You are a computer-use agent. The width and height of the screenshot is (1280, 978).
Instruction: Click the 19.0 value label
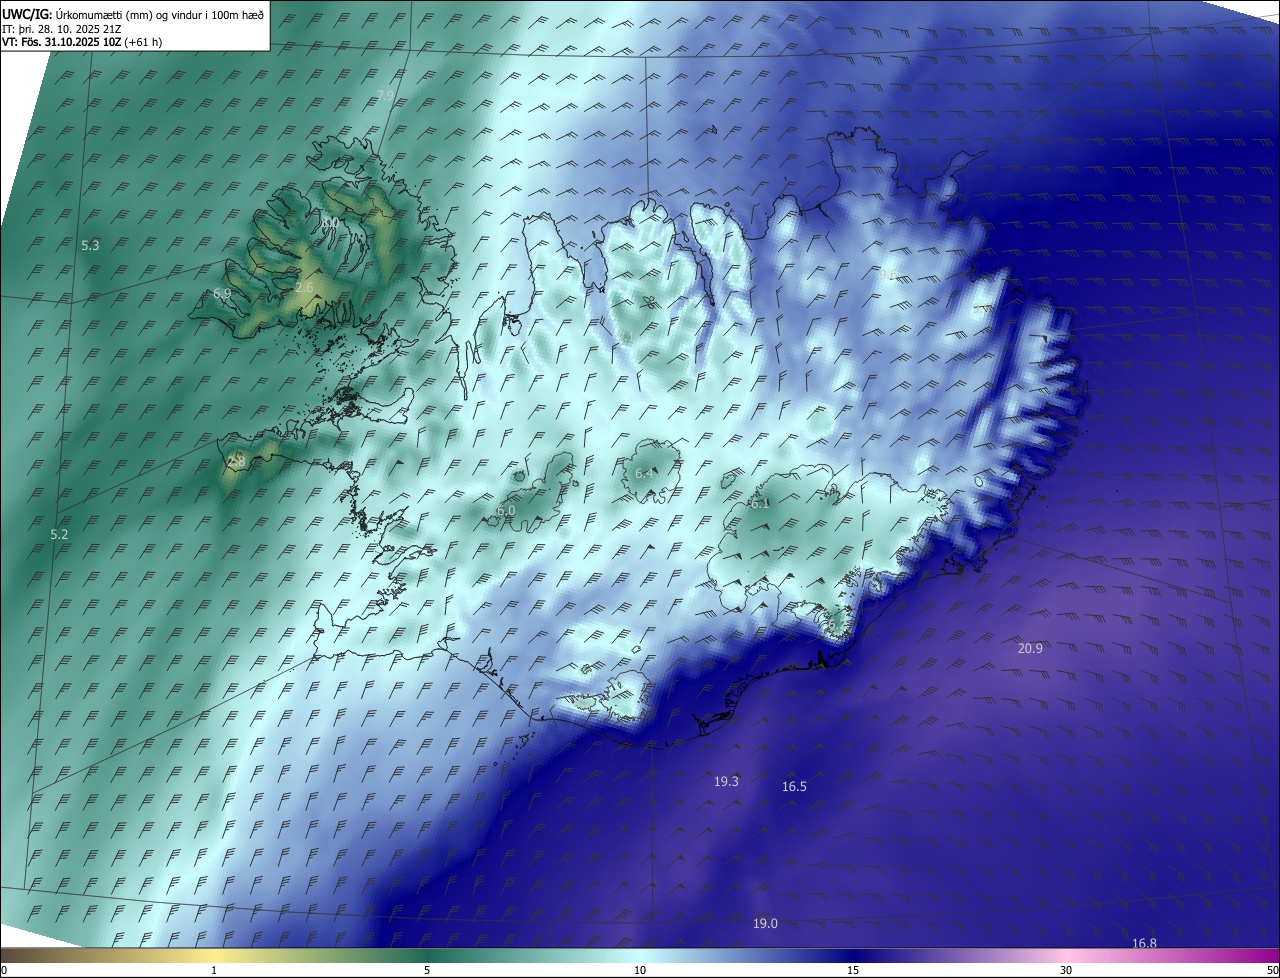pyautogui.click(x=765, y=923)
